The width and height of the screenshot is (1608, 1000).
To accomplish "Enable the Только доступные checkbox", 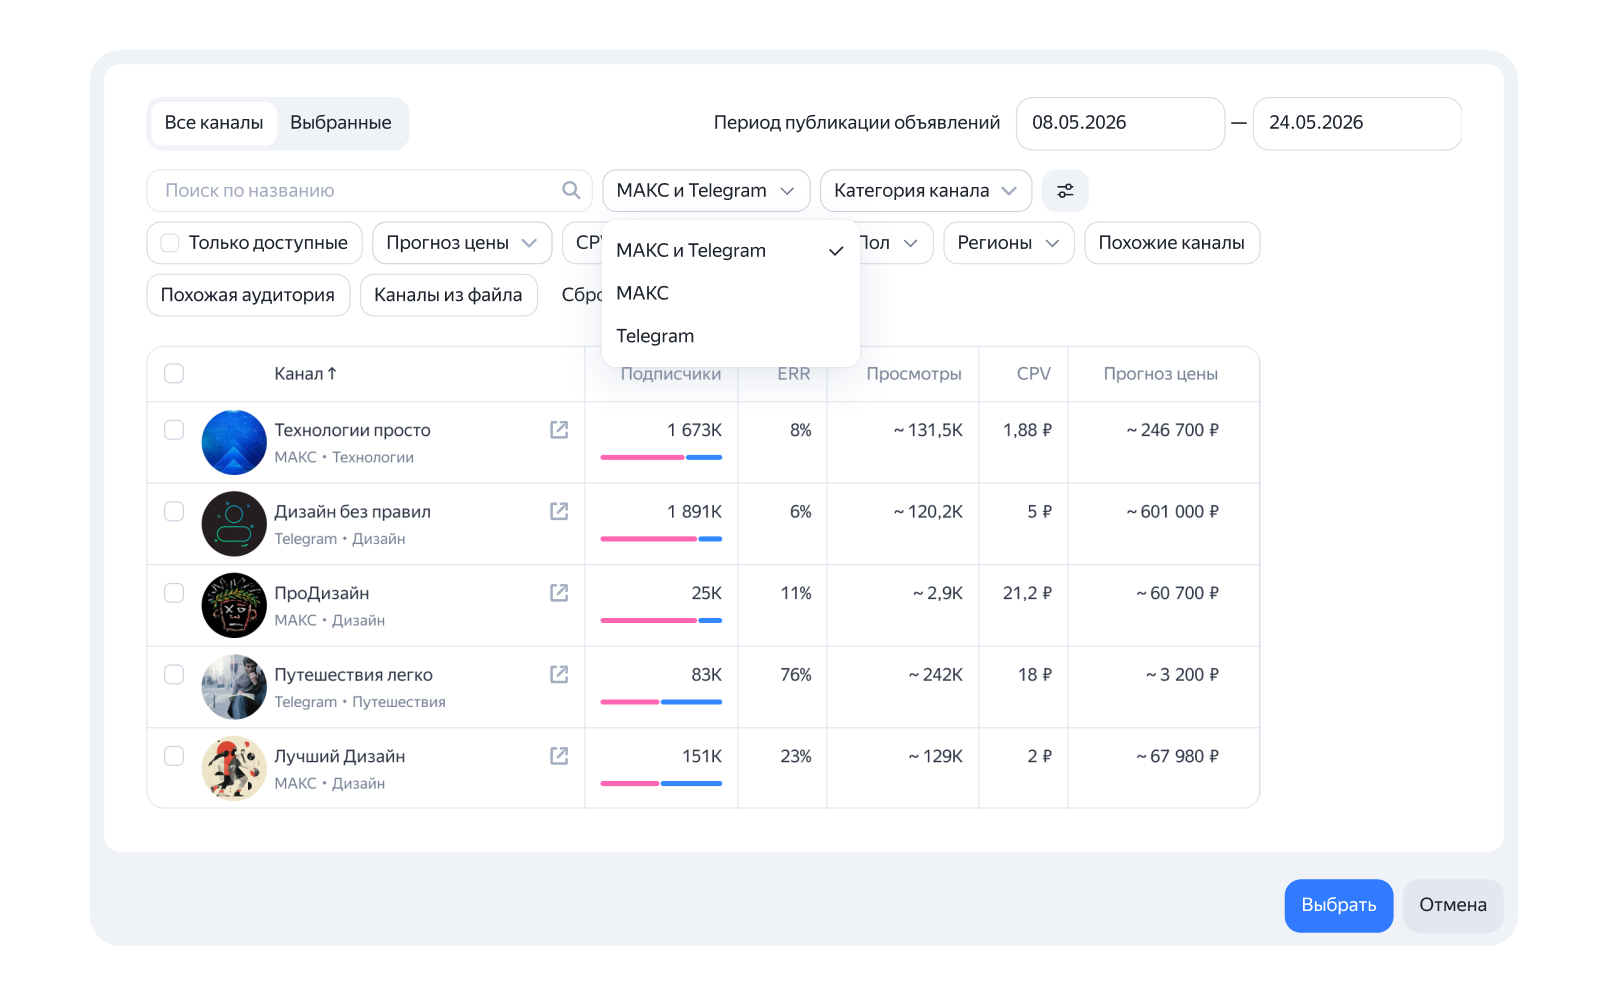I will tap(170, 242).
